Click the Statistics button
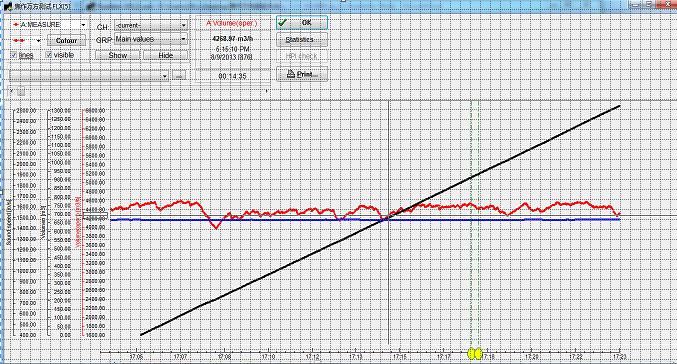Viewport: 677px width, 364px height. point(302,40)
